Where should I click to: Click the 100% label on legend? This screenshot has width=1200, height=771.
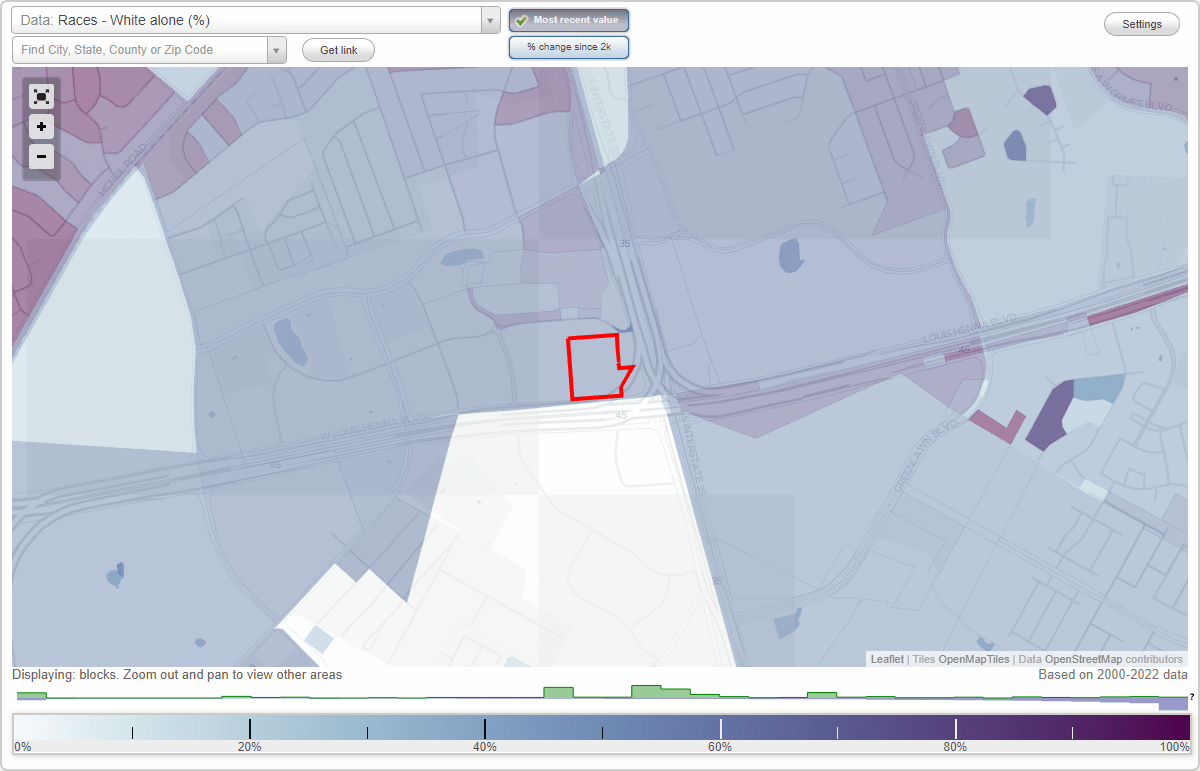tap(1174, 747)
